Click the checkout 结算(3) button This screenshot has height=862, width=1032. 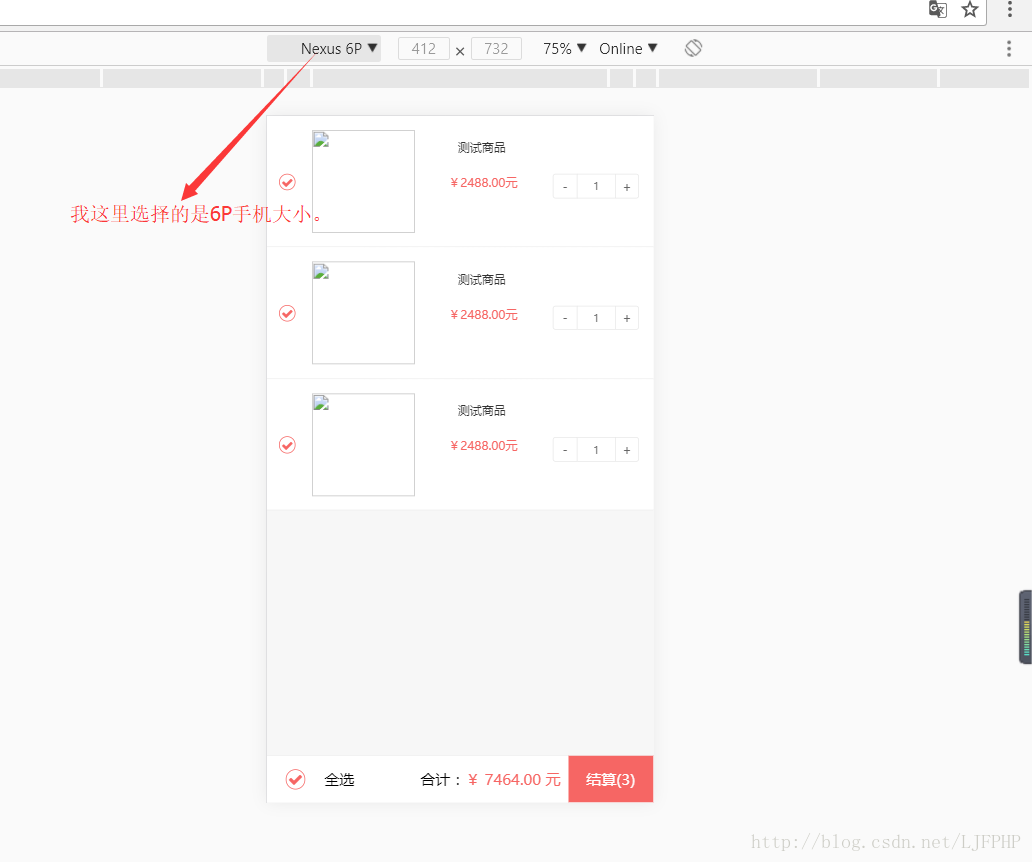click(610, 779)
